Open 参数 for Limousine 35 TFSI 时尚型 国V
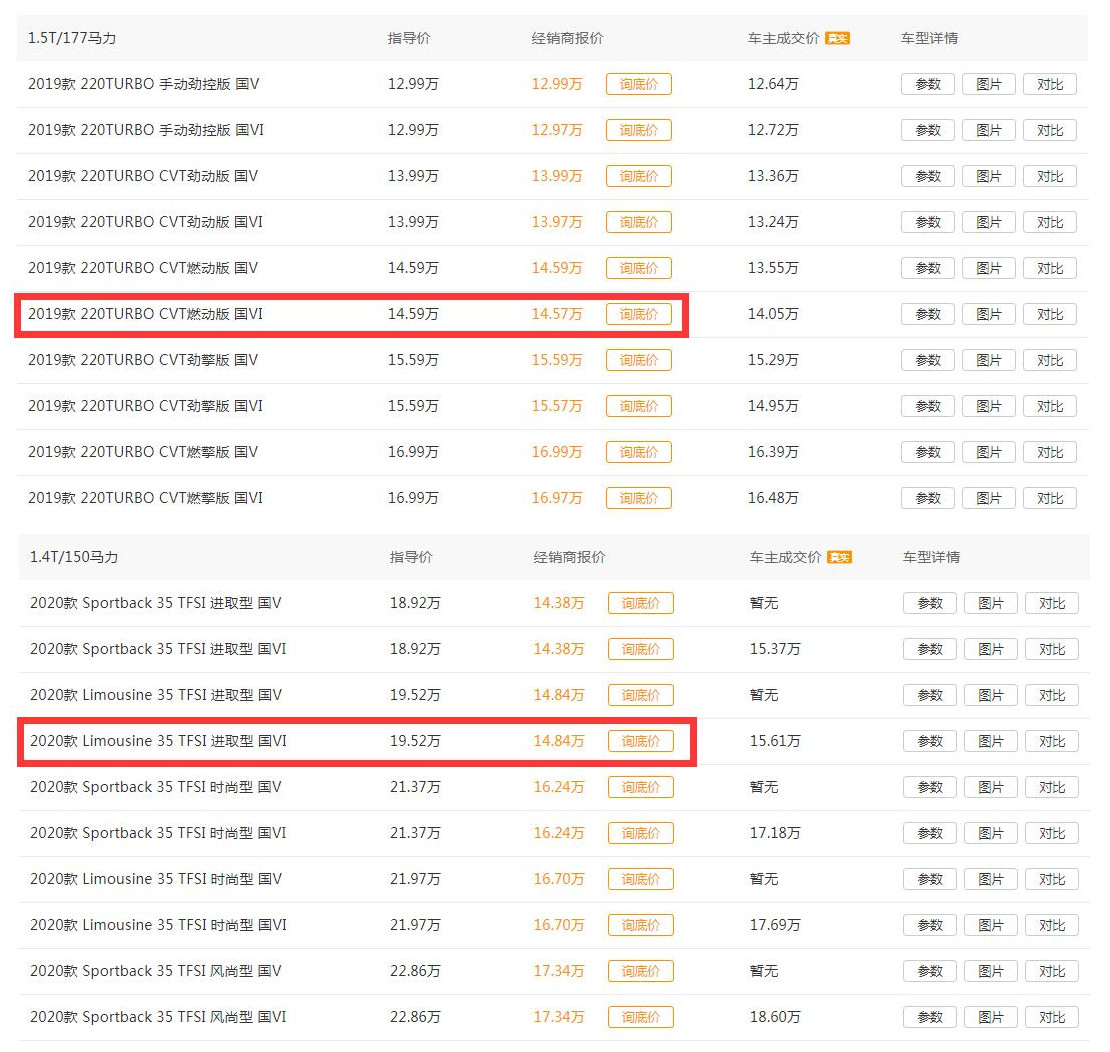 [929, 879]
